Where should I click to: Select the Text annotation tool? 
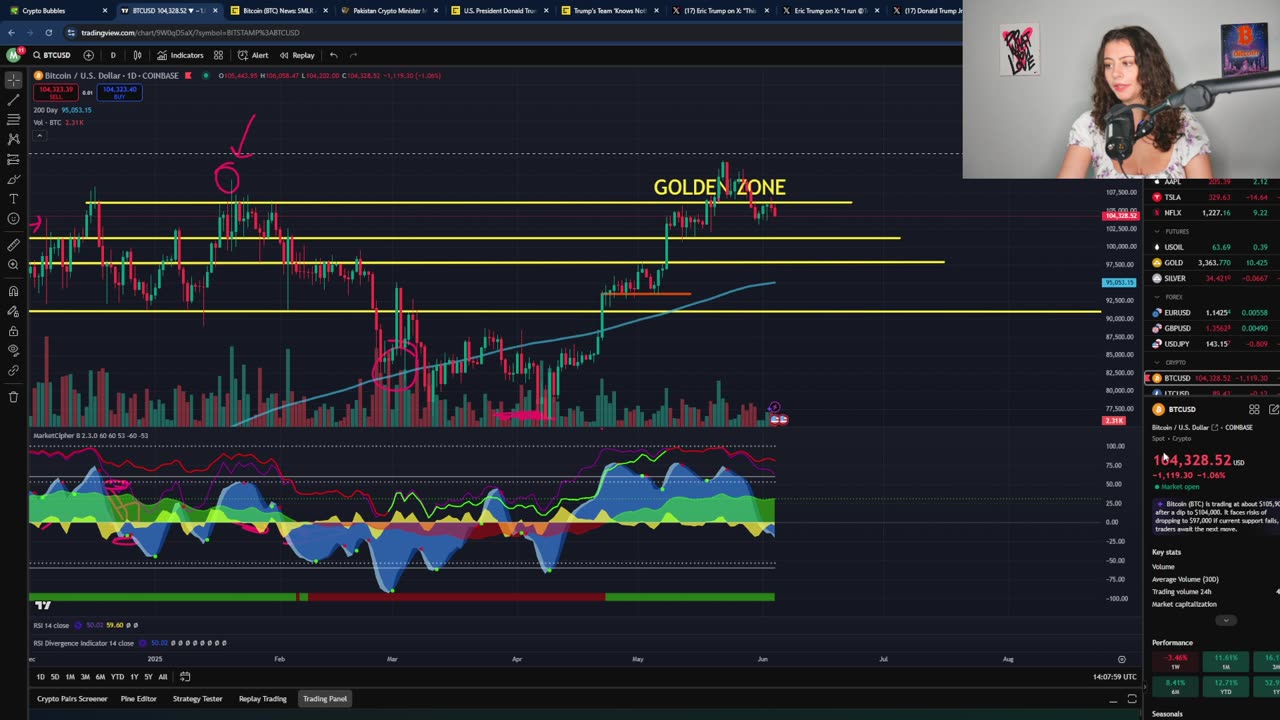point(13,199)
